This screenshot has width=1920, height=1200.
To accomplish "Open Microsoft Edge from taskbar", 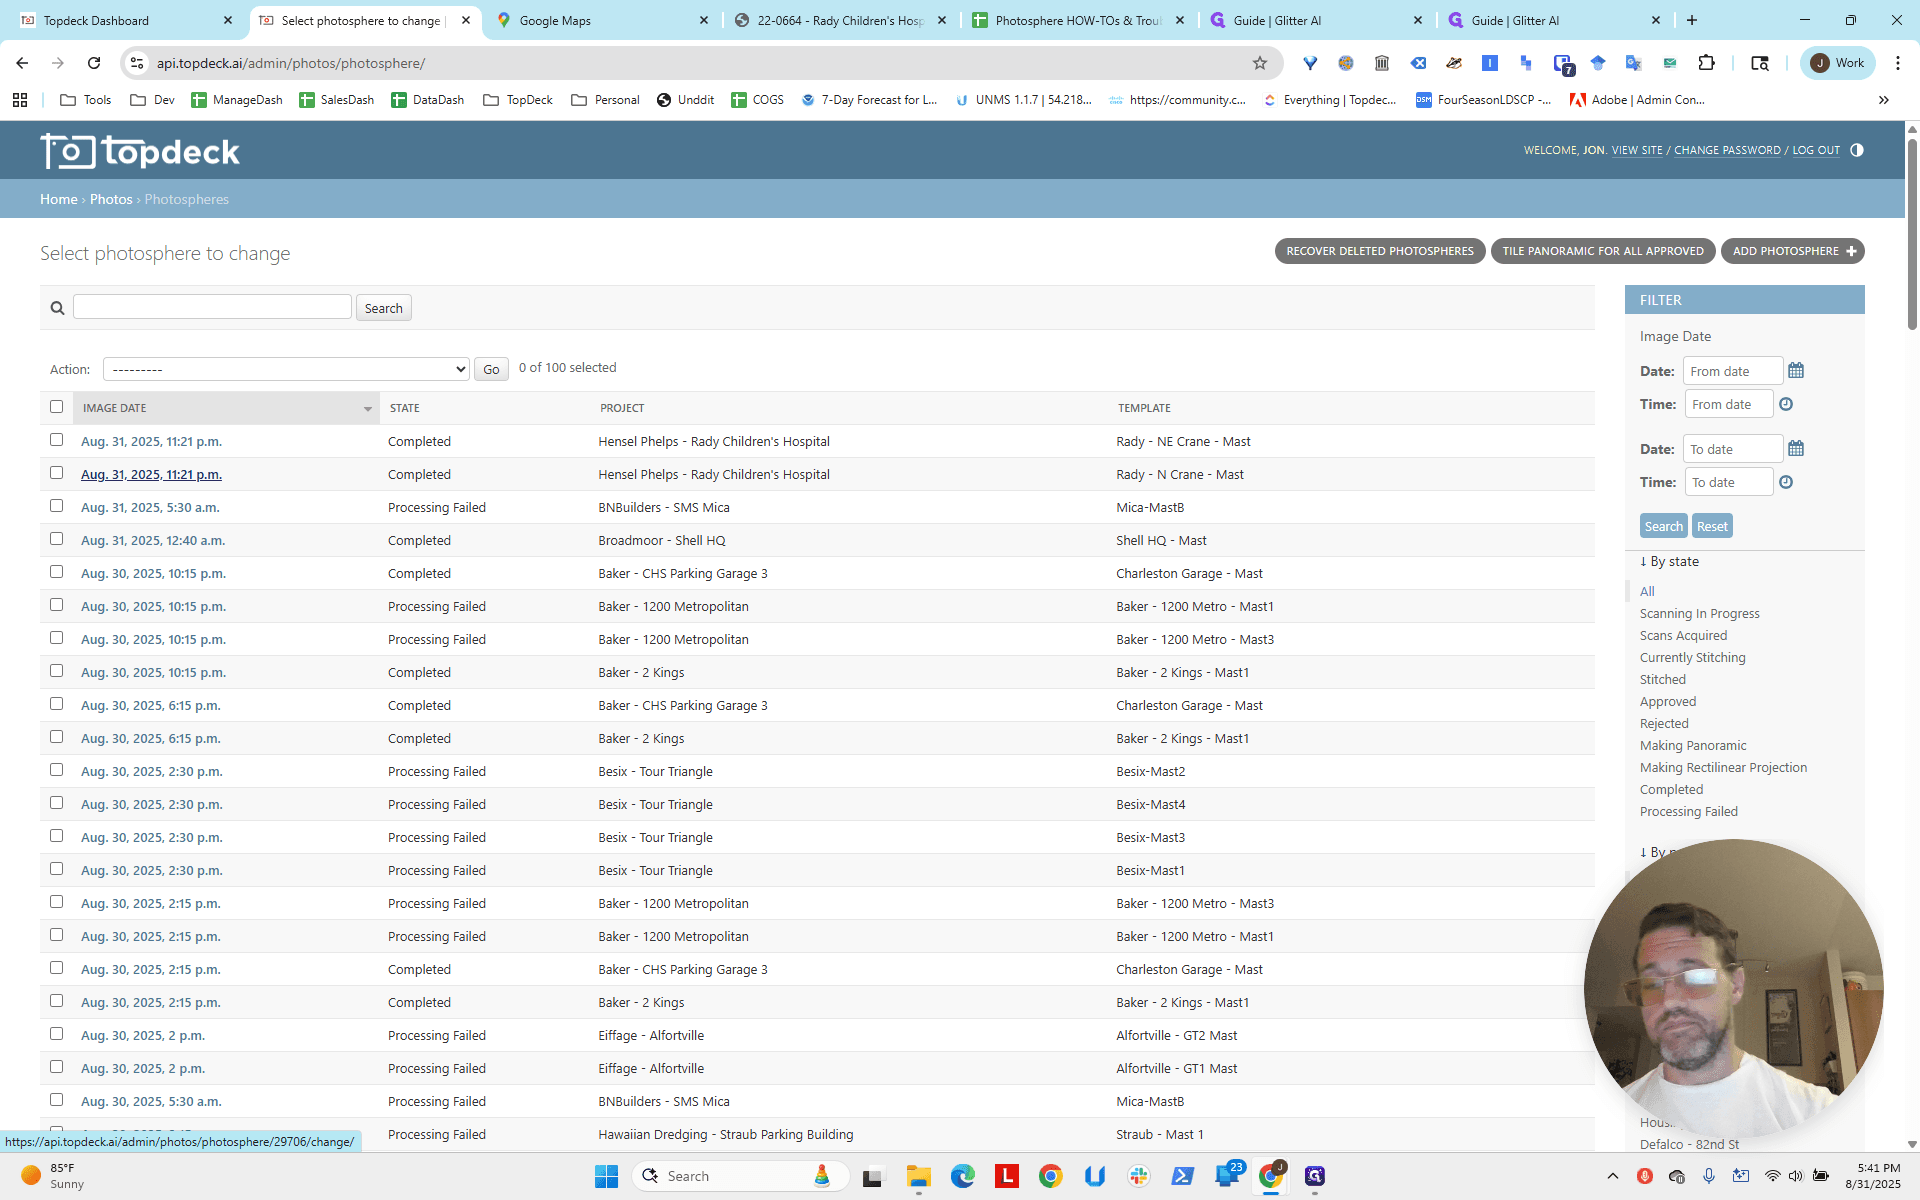I will (962, 1176).
